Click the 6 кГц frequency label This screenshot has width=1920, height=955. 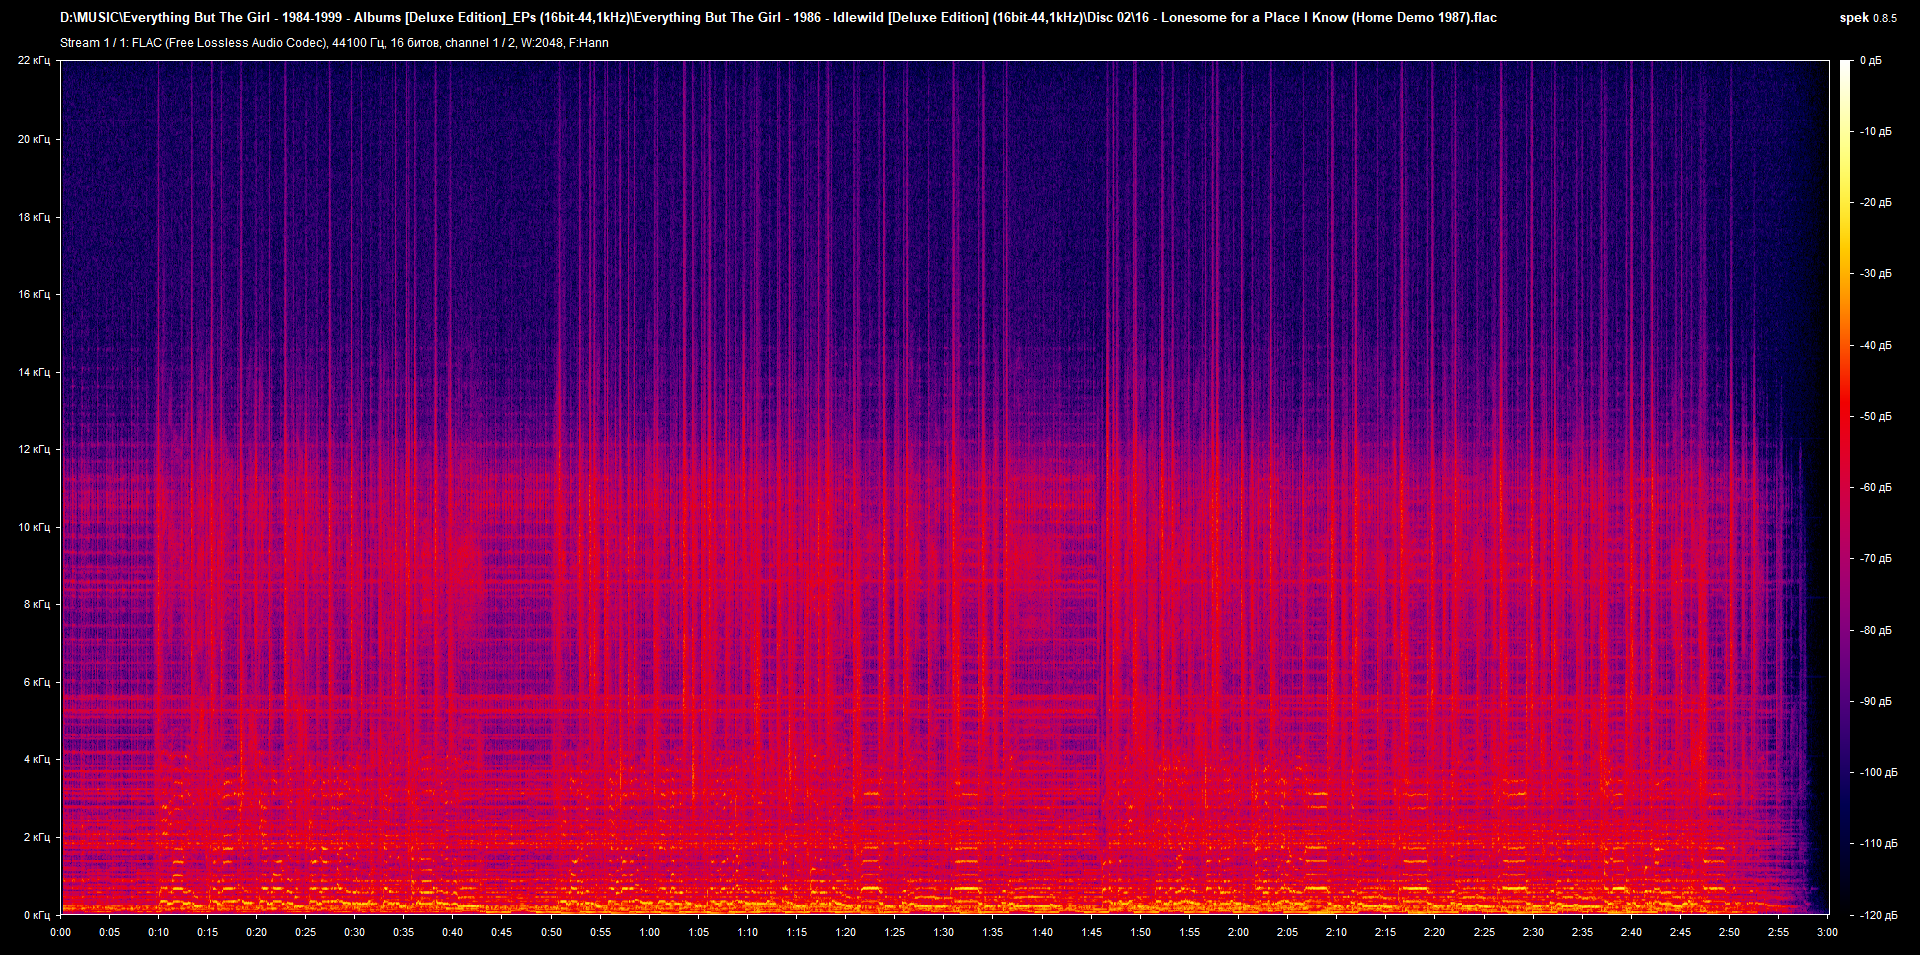(37, 682)
